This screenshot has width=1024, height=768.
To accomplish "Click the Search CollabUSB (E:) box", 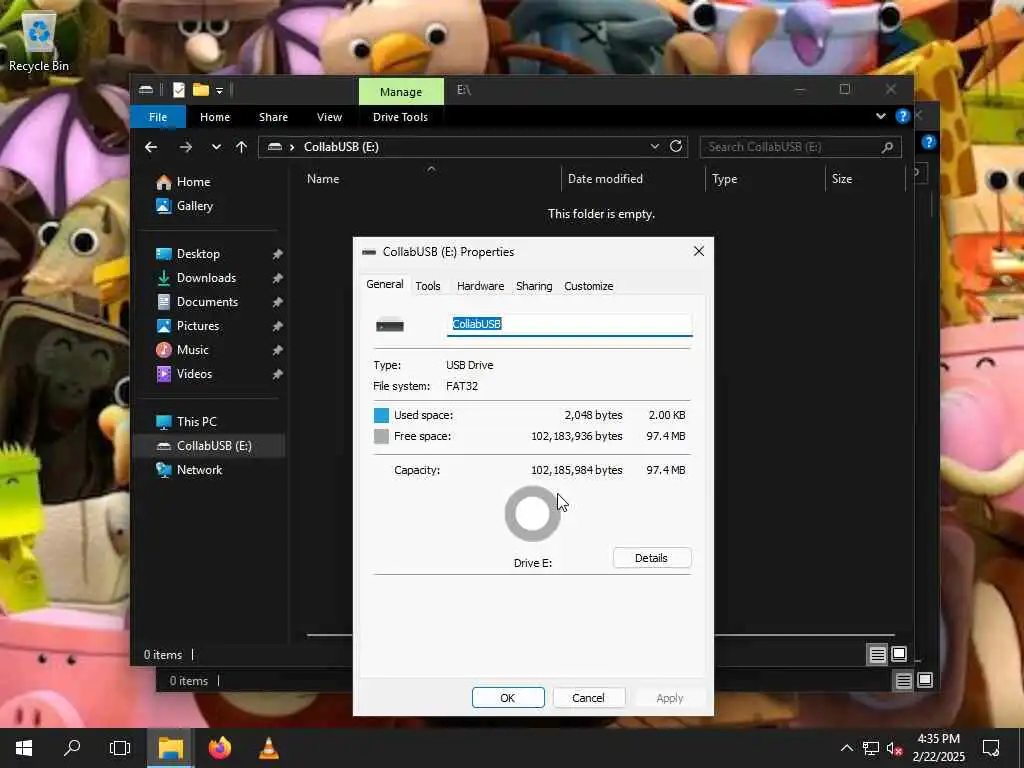I will click(x=800, y=147).
